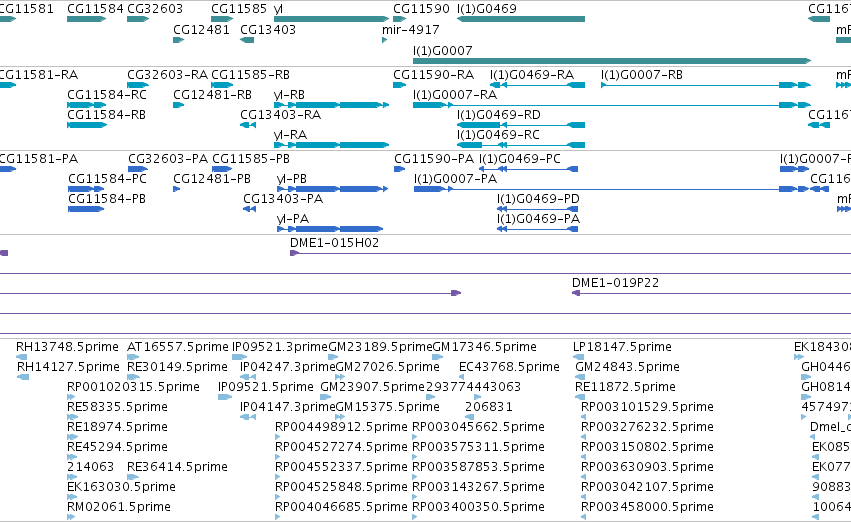Image resolution: width=851 pixels, height=522 pixels.
Task: Click the DME1-015H02 clone label
Action: 334,243
